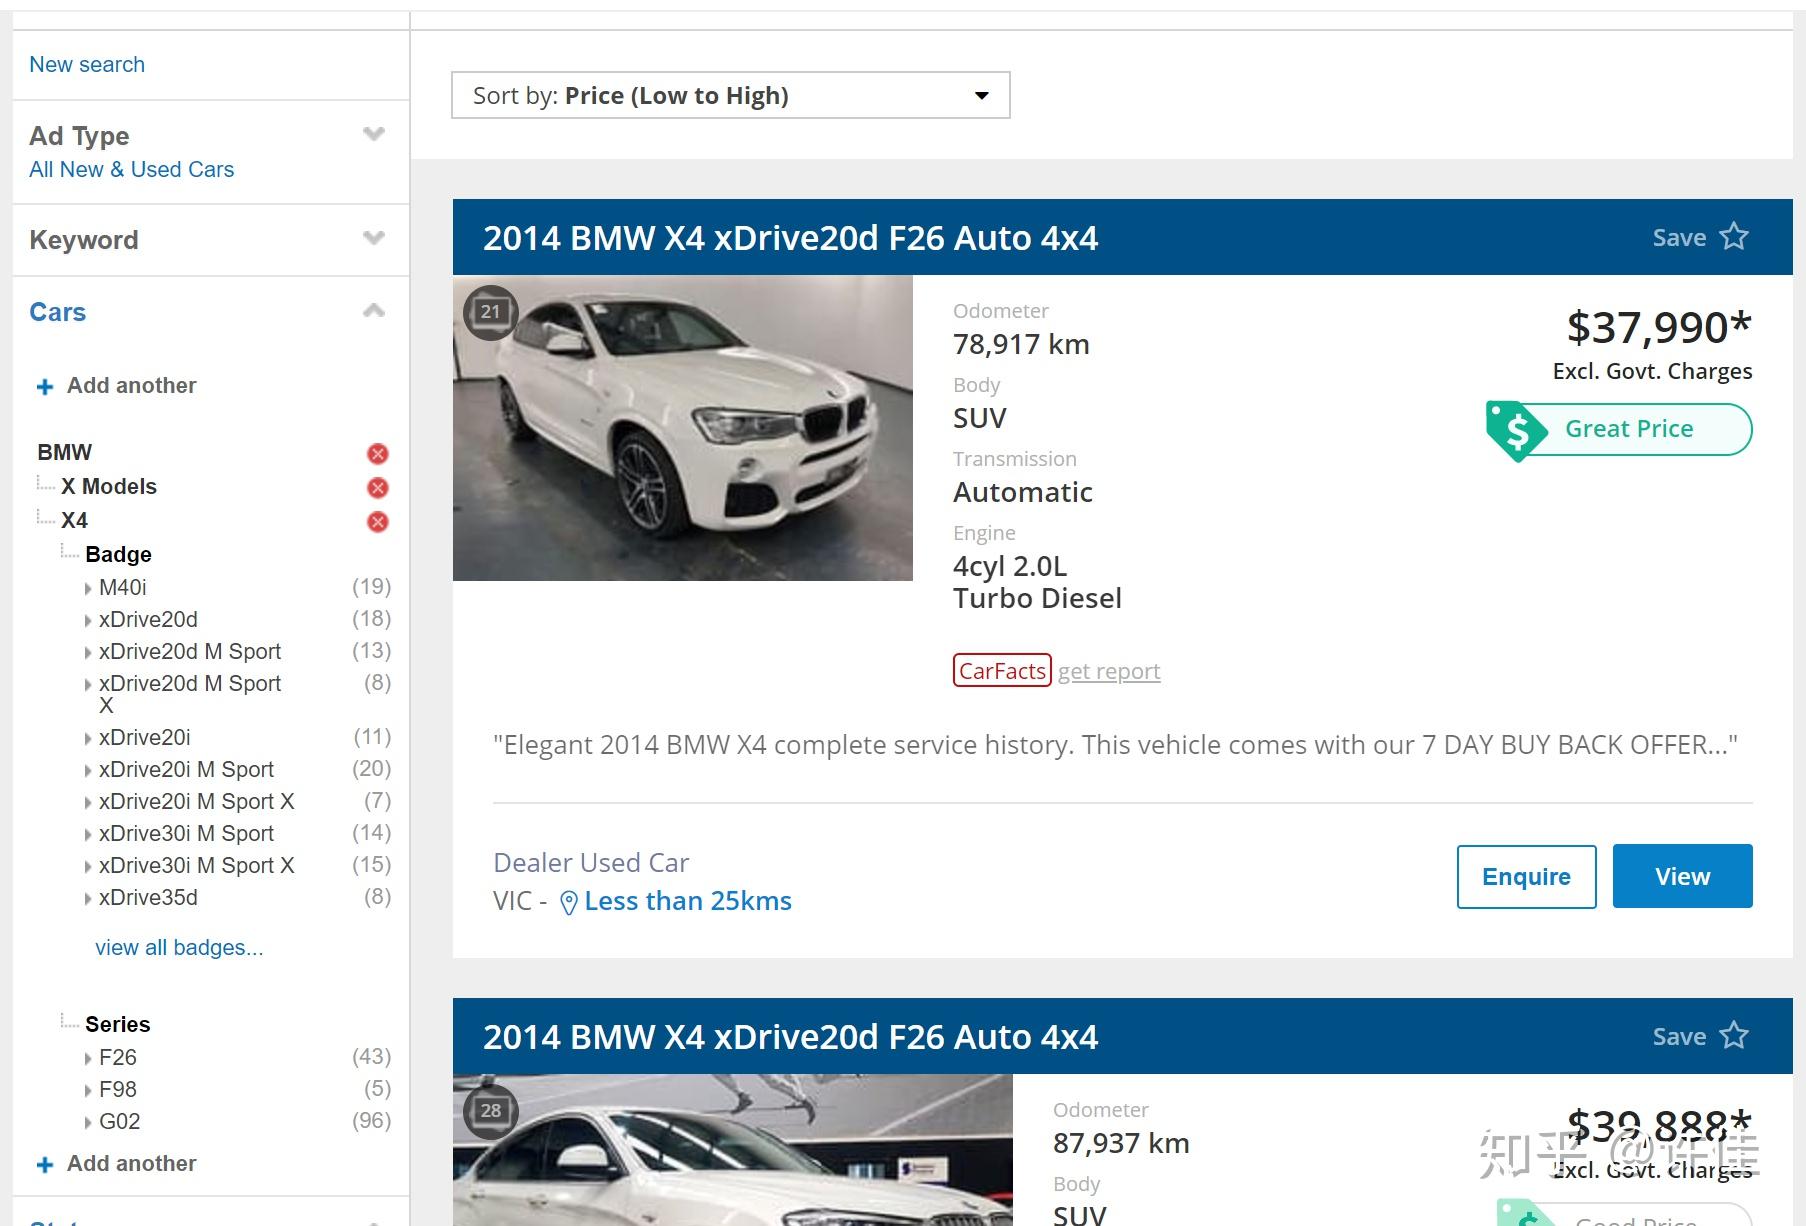Image resolution: width=1806 pixels, height=1226 pixels.
Task: Filter by xDrive30i M Sport badge (14)
Action: [x=186, y=834]
